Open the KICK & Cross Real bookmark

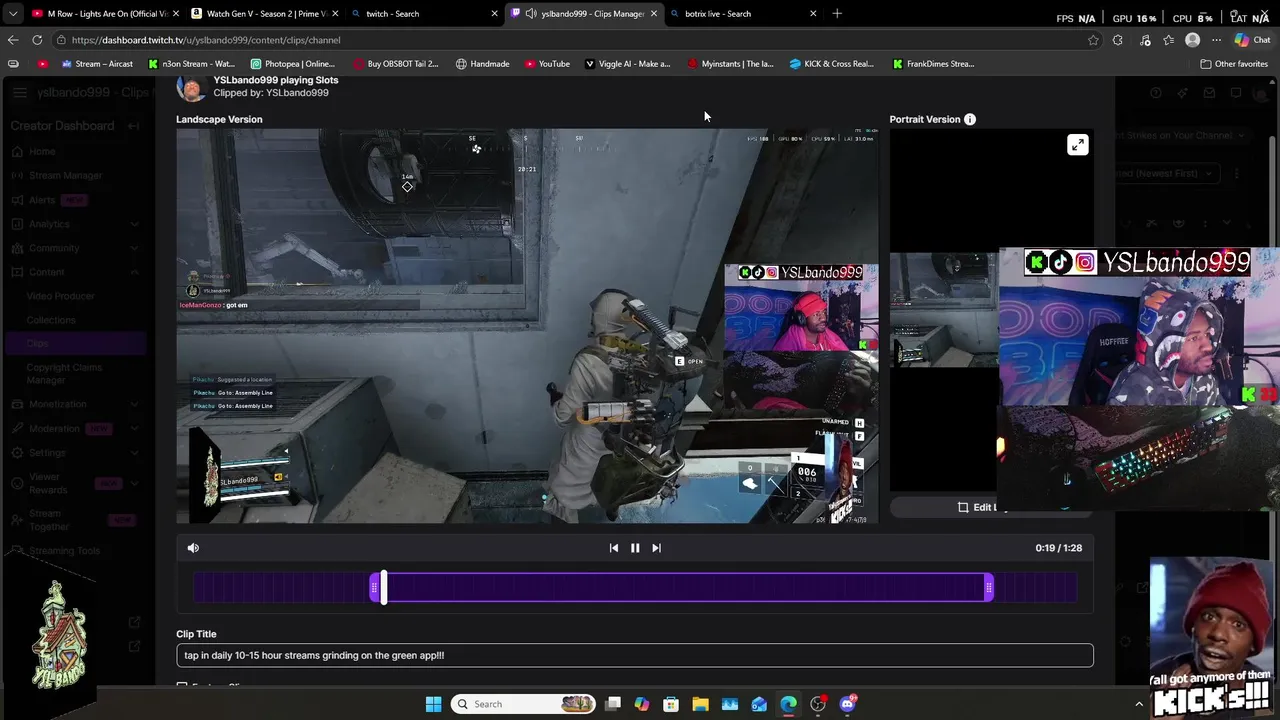point(831,64)
